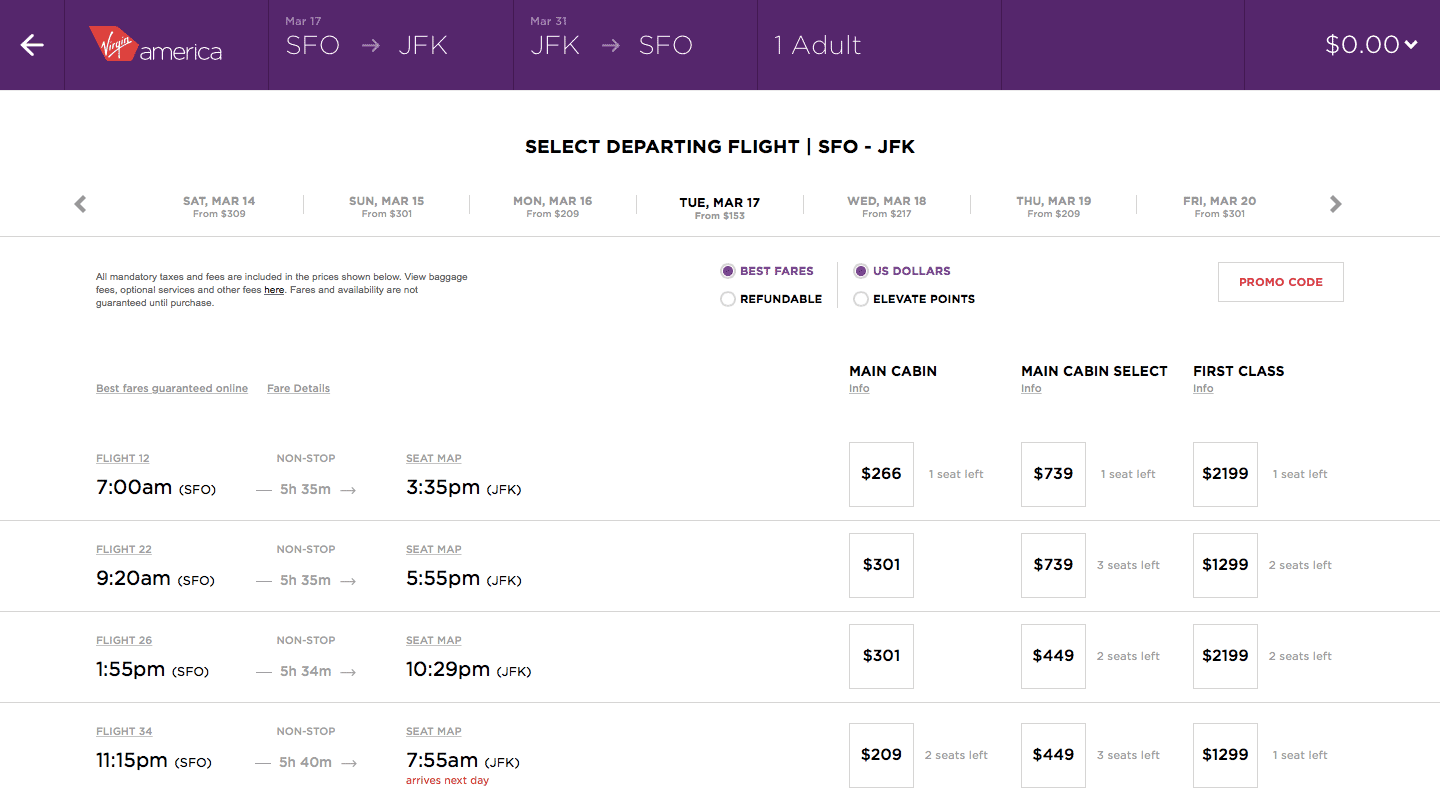
Task: Choose the $1299 First Class fare on Flight 22
Action: pos(1225,565)
